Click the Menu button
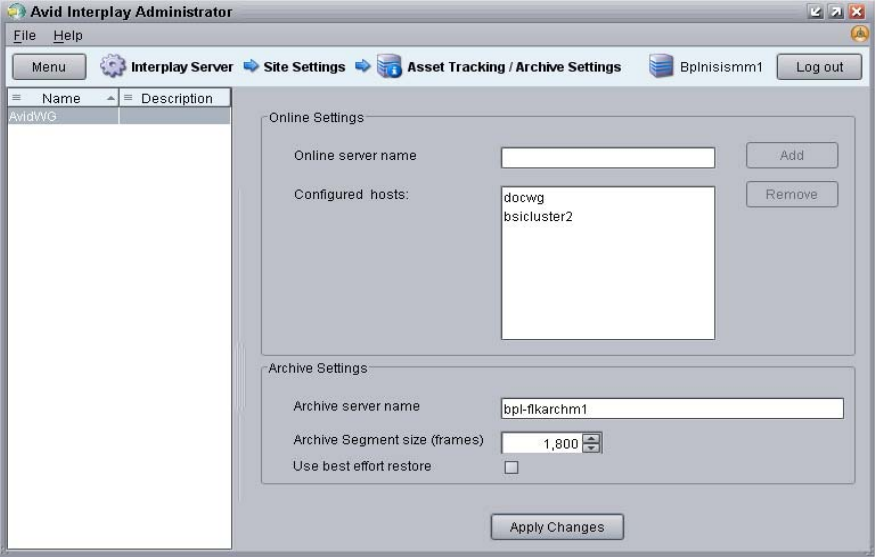875x557 pixels. (49, 67)
